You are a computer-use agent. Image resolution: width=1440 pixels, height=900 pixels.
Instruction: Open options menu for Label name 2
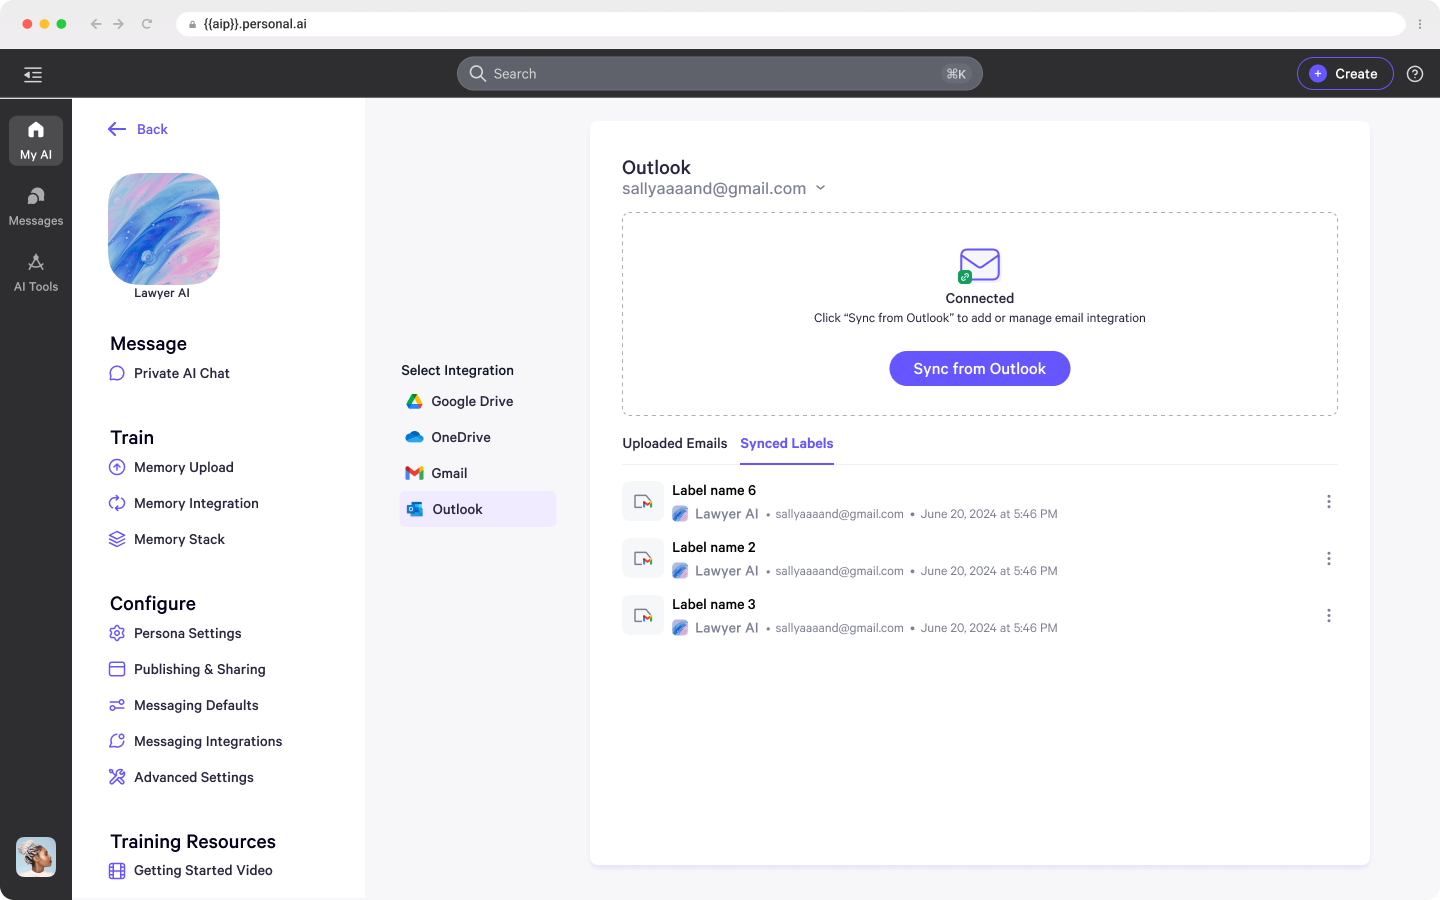pyautogui.click(x=1329, y=559)
